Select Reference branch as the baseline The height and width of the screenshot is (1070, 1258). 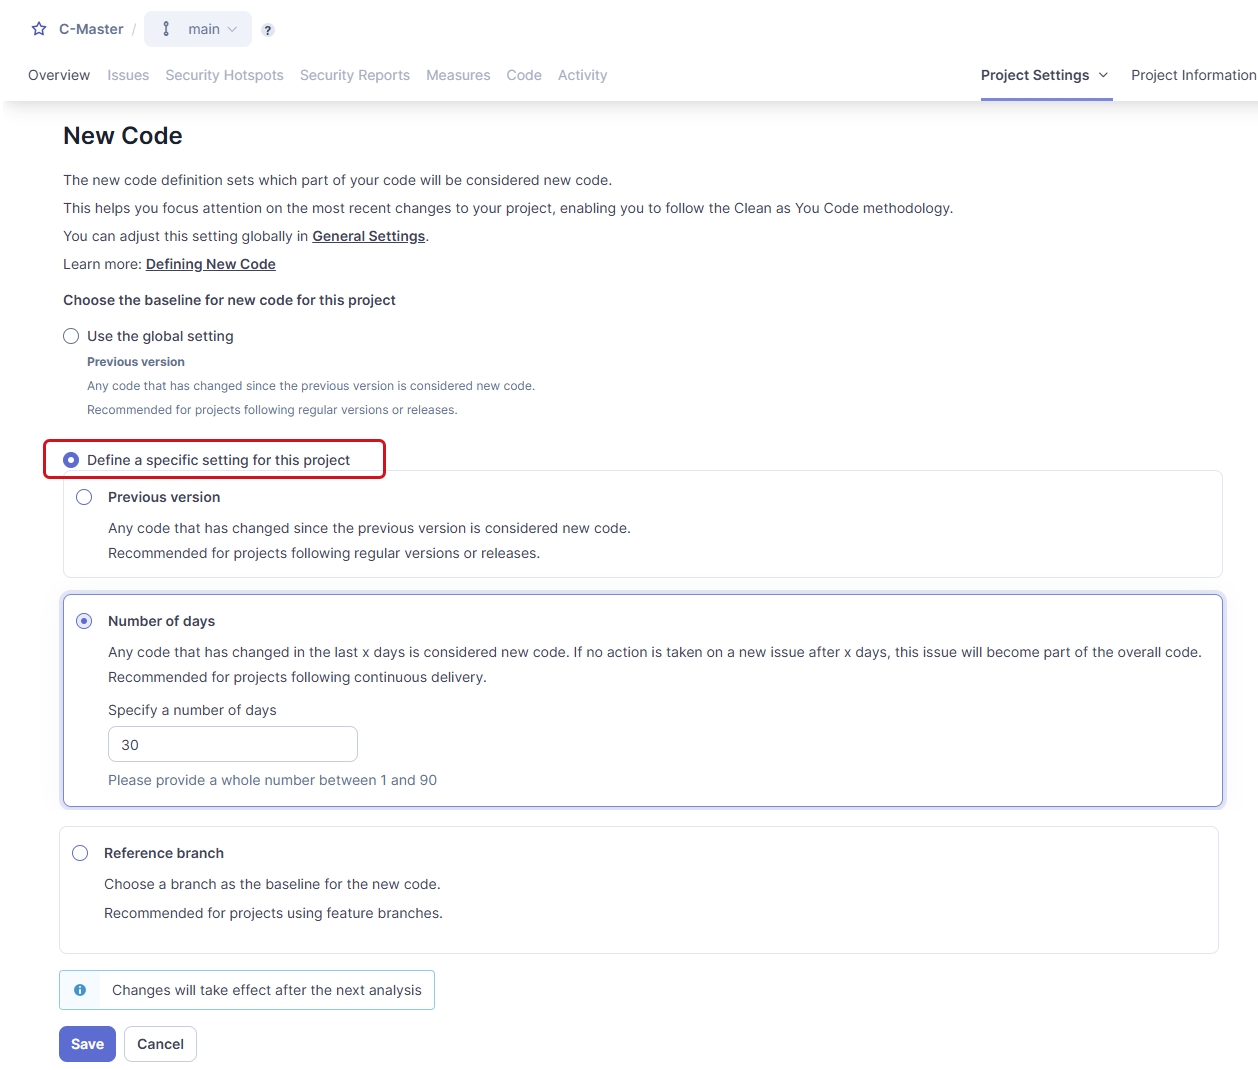pyautogui.click(x=80, y=853)
